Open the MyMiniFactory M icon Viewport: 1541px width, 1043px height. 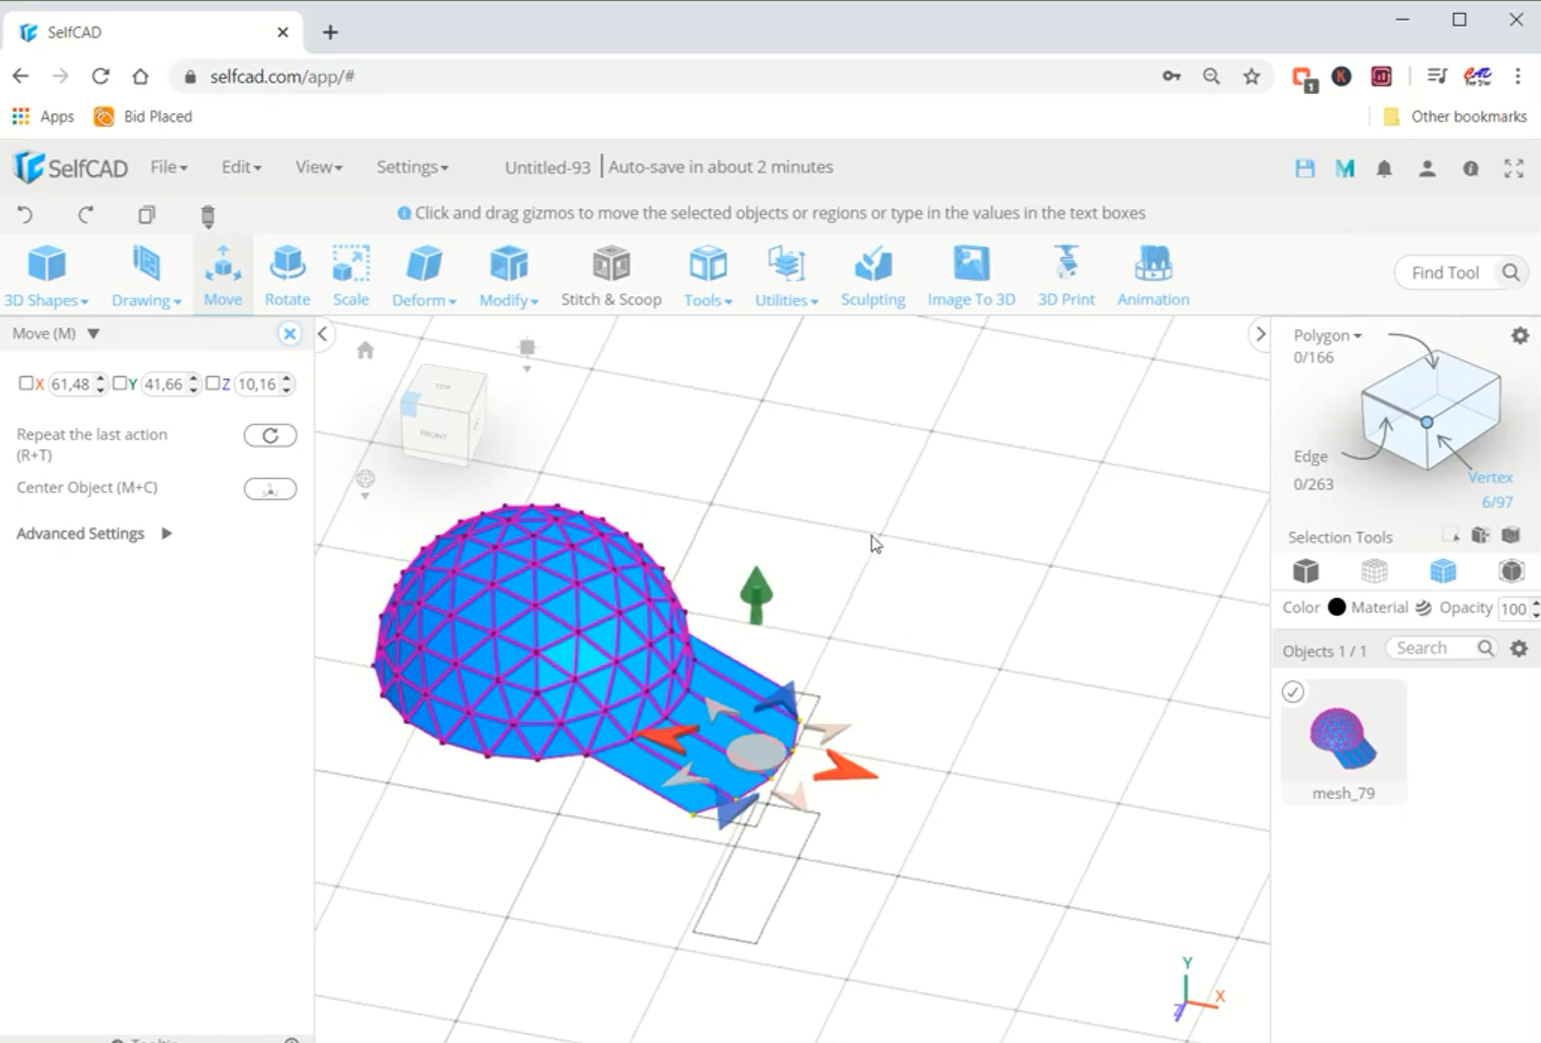1345,168
